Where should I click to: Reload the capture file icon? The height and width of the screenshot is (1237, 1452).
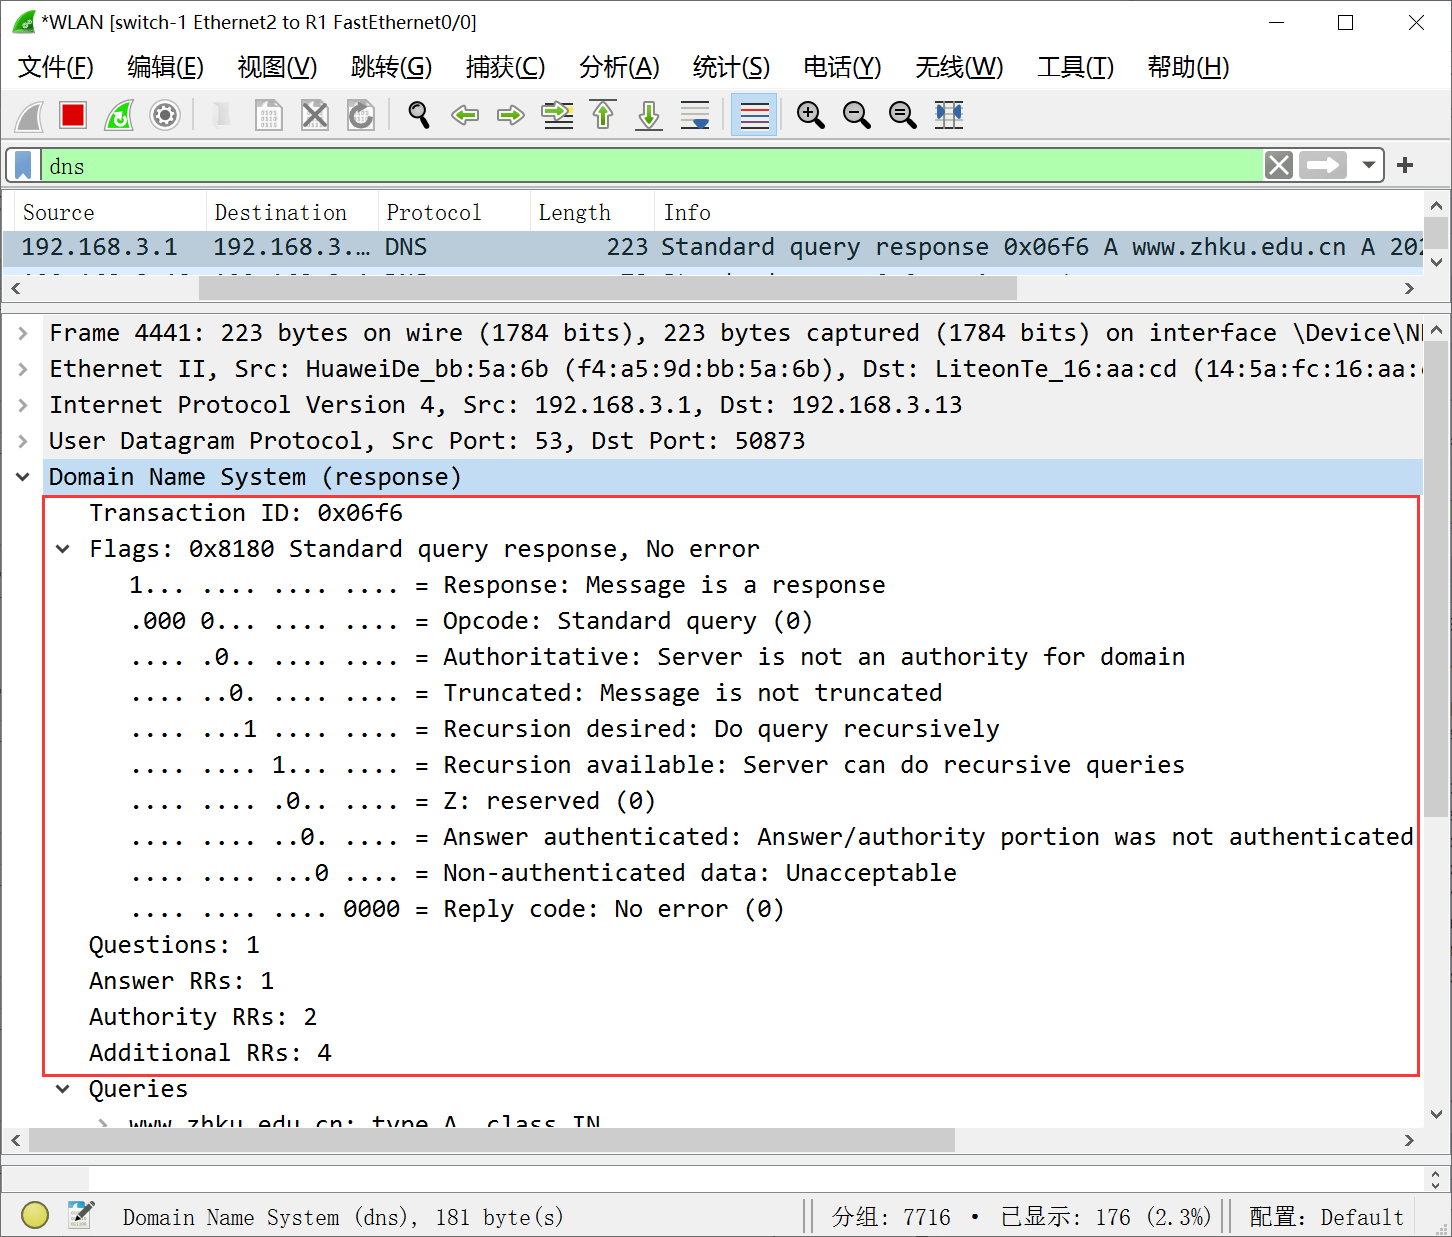point(361,116)
